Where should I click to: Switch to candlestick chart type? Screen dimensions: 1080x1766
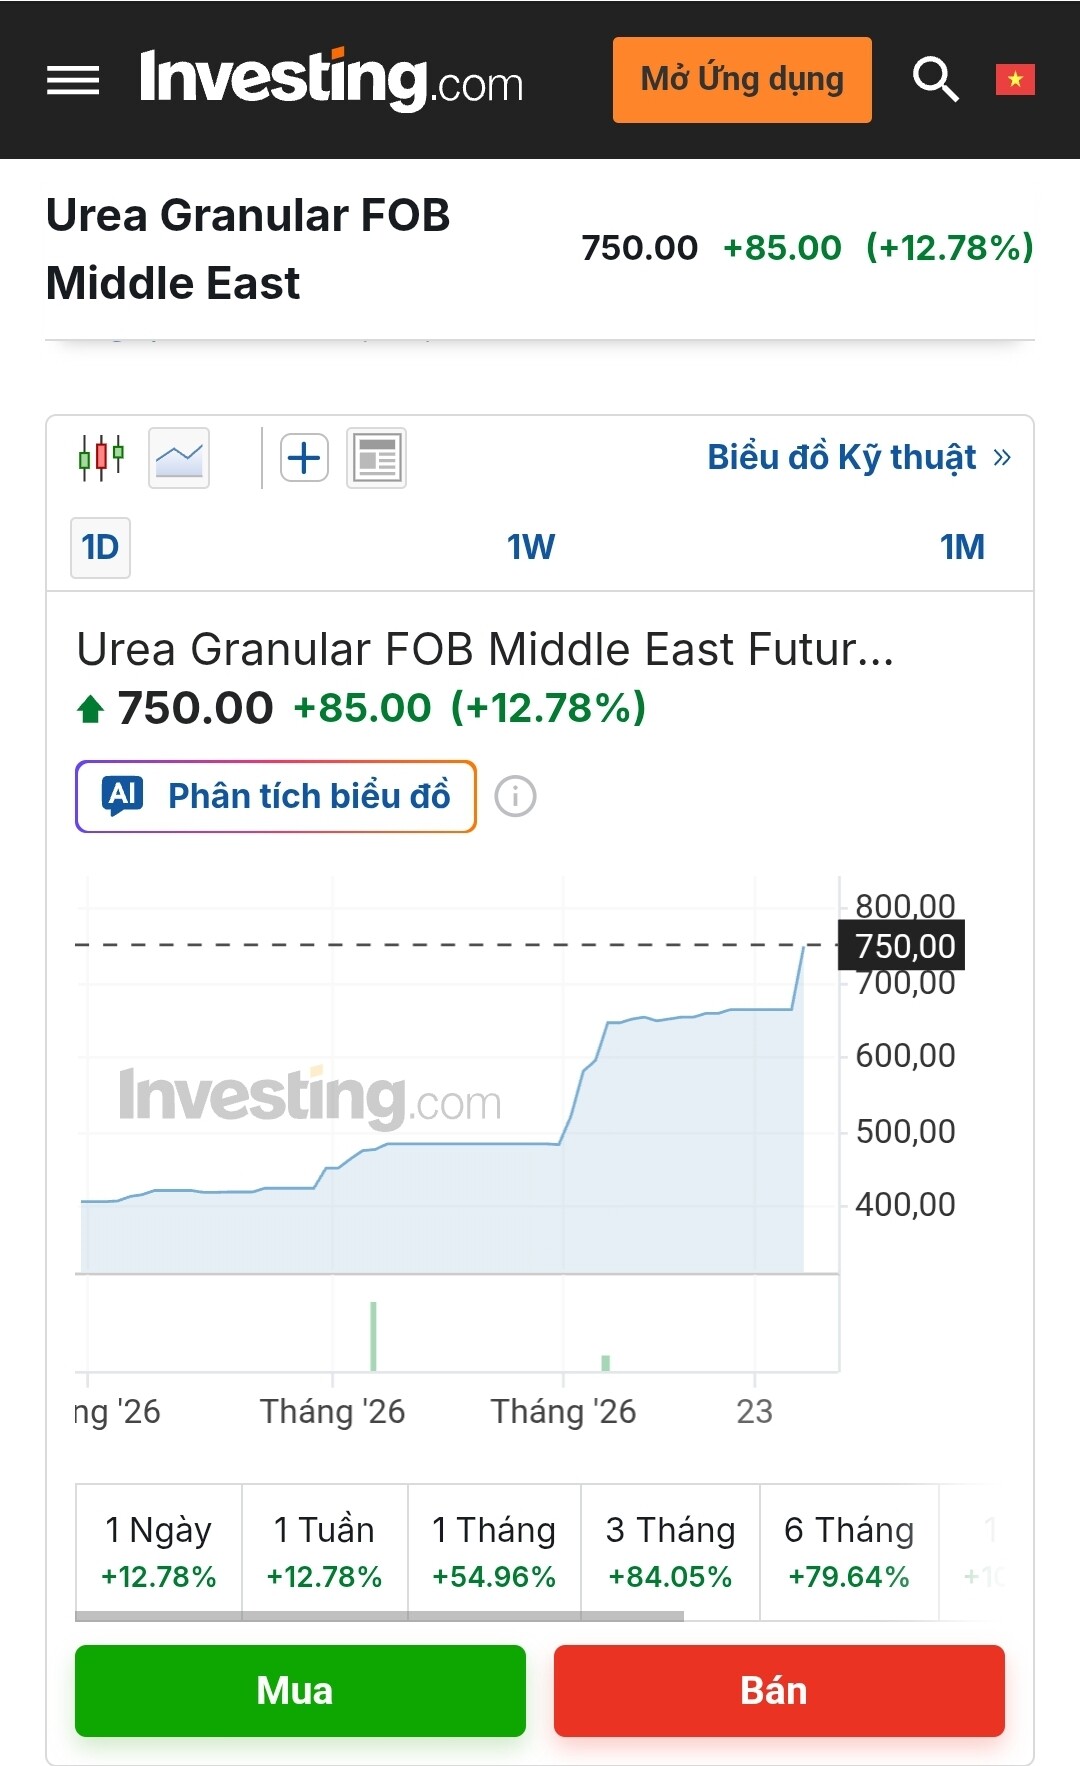click(x=101, y=458)
